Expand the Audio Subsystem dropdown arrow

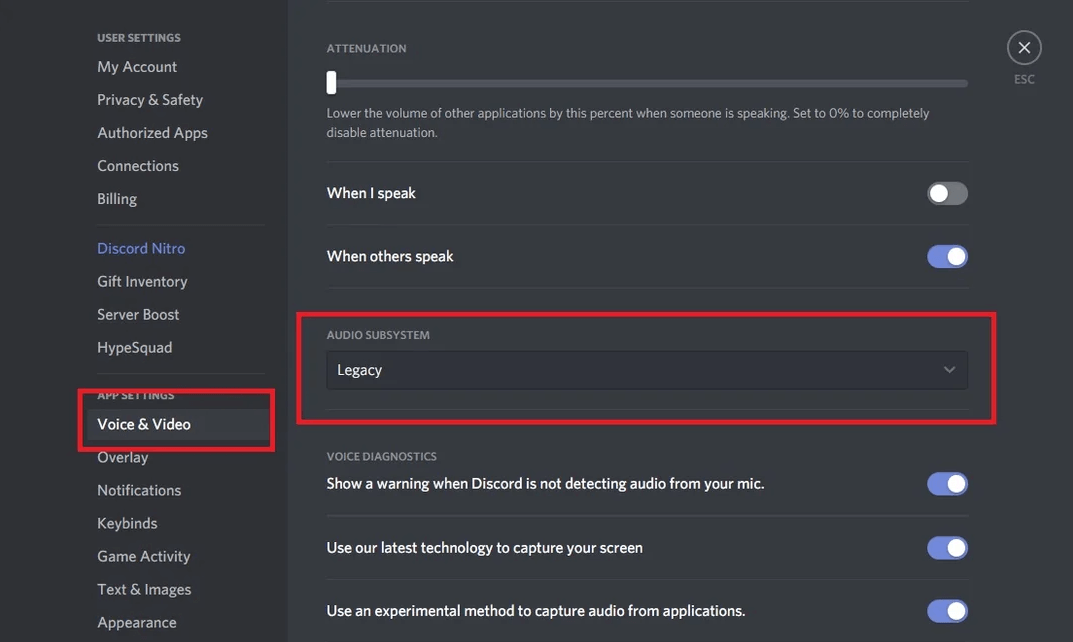pyautogui.click(x=949, y=370)
